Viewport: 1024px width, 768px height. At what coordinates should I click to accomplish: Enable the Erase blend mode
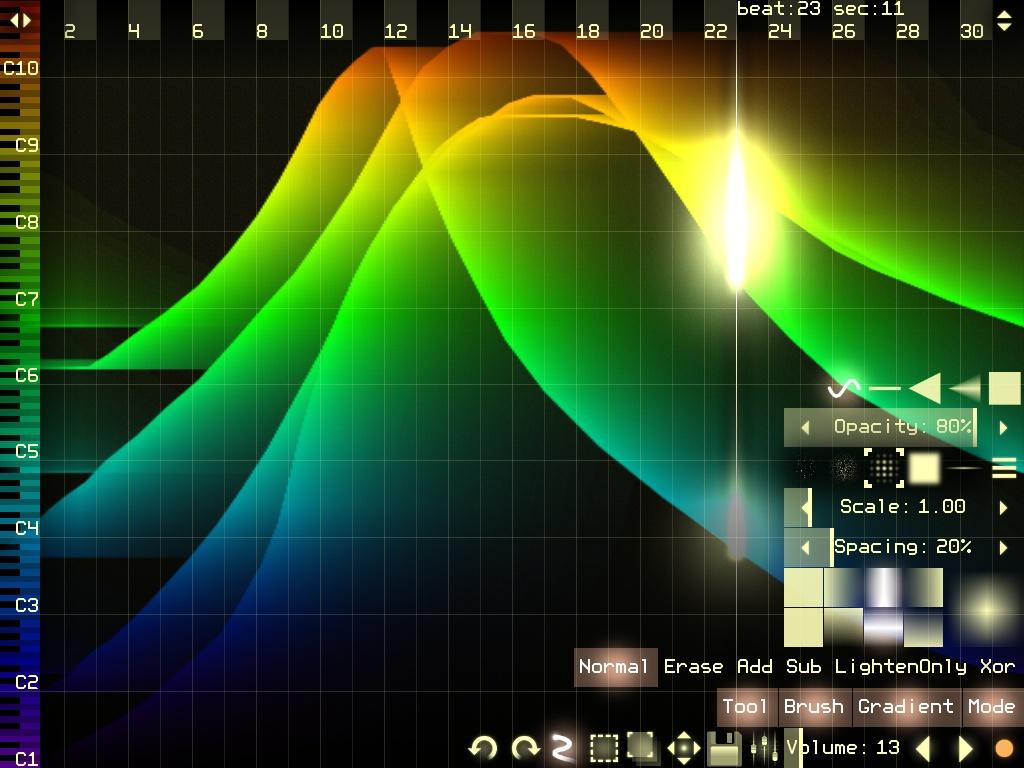pyautogui.click(x=693, y=667)
